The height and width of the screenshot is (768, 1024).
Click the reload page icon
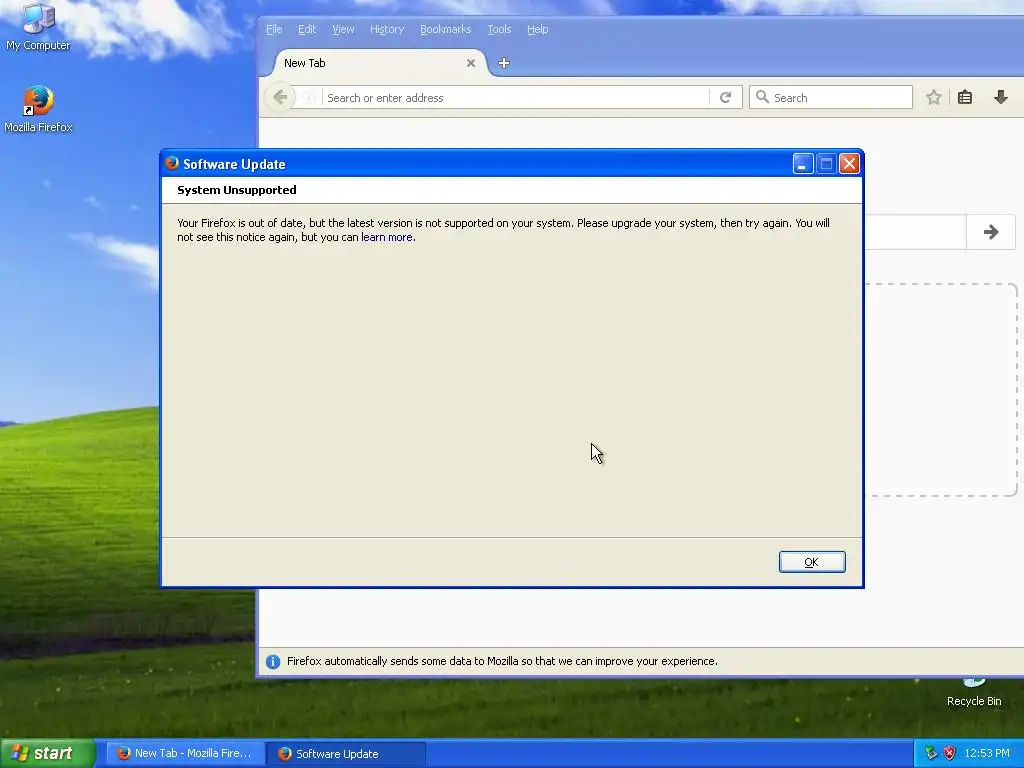(726, 97)
